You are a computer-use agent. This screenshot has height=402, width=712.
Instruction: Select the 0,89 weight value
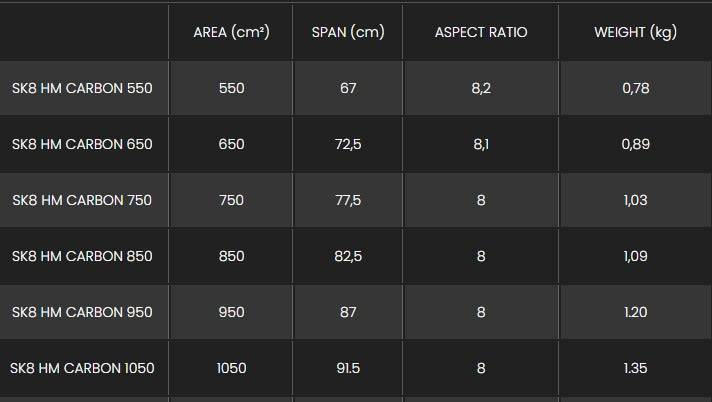click(x=635, y=144)
